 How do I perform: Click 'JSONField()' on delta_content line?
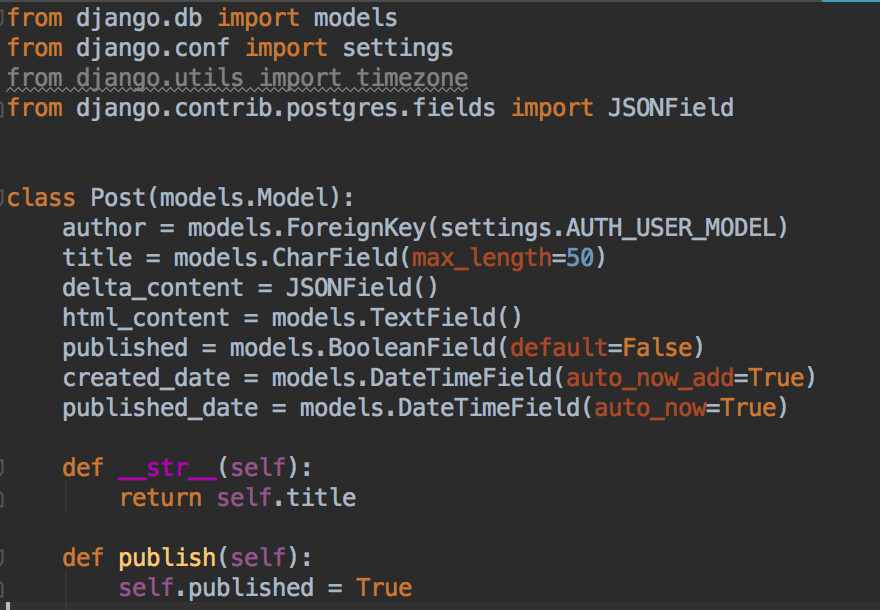[361, 288]
